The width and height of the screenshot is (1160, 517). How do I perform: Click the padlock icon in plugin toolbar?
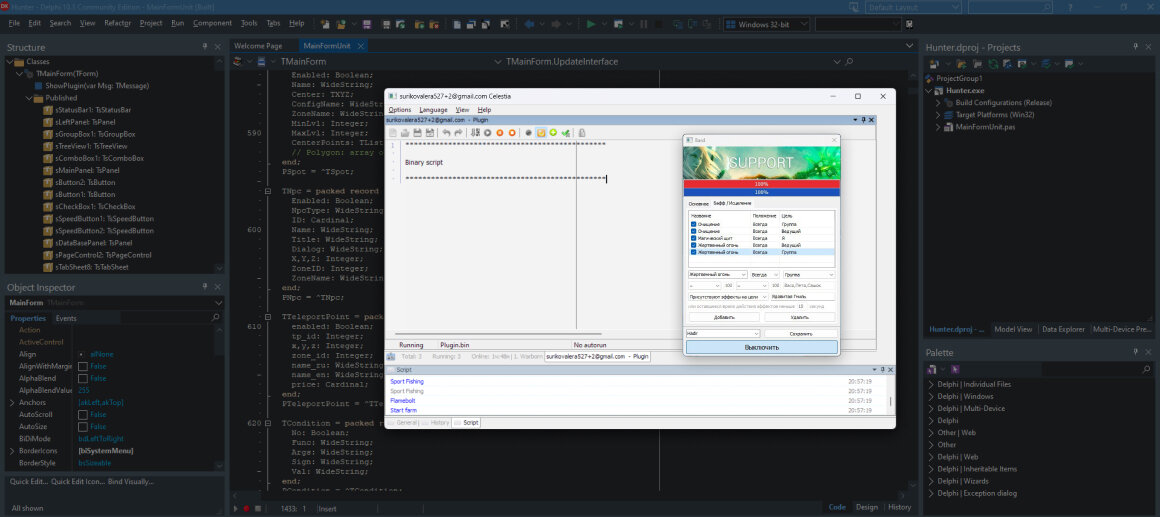click(581, 132)
